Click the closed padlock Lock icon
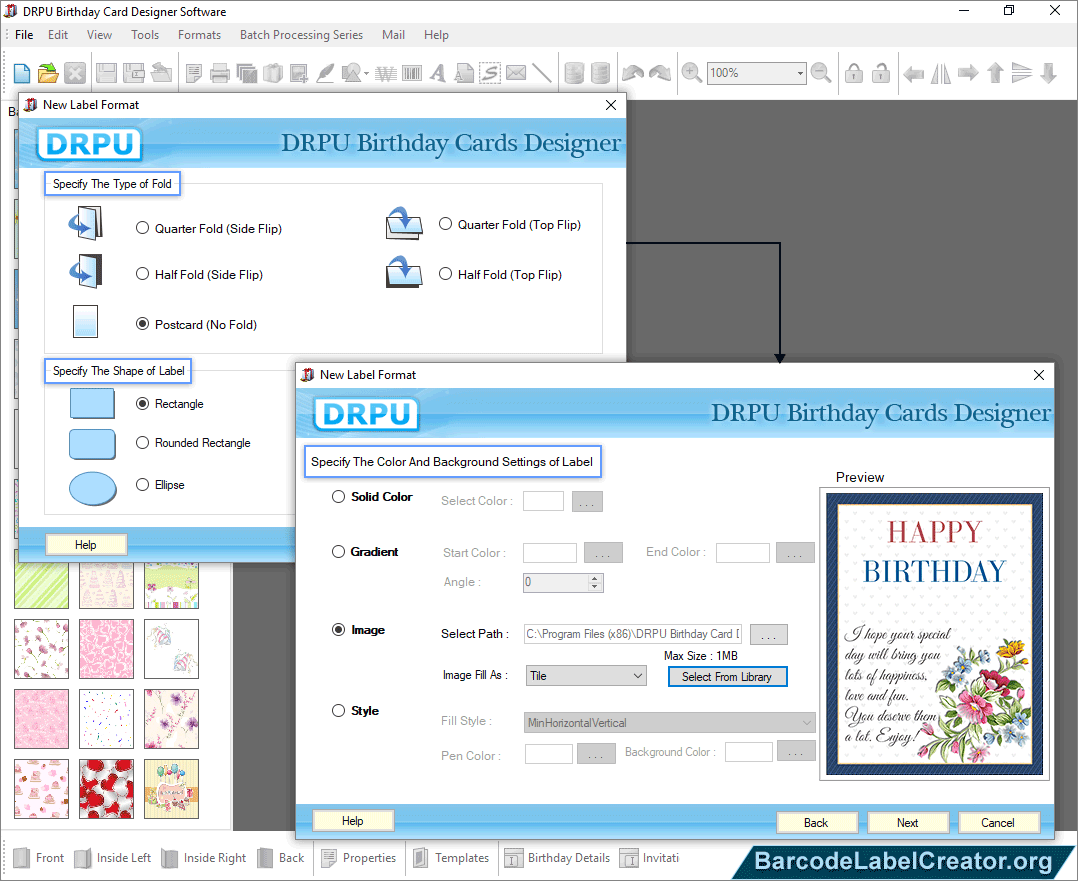 pos(854,73)
